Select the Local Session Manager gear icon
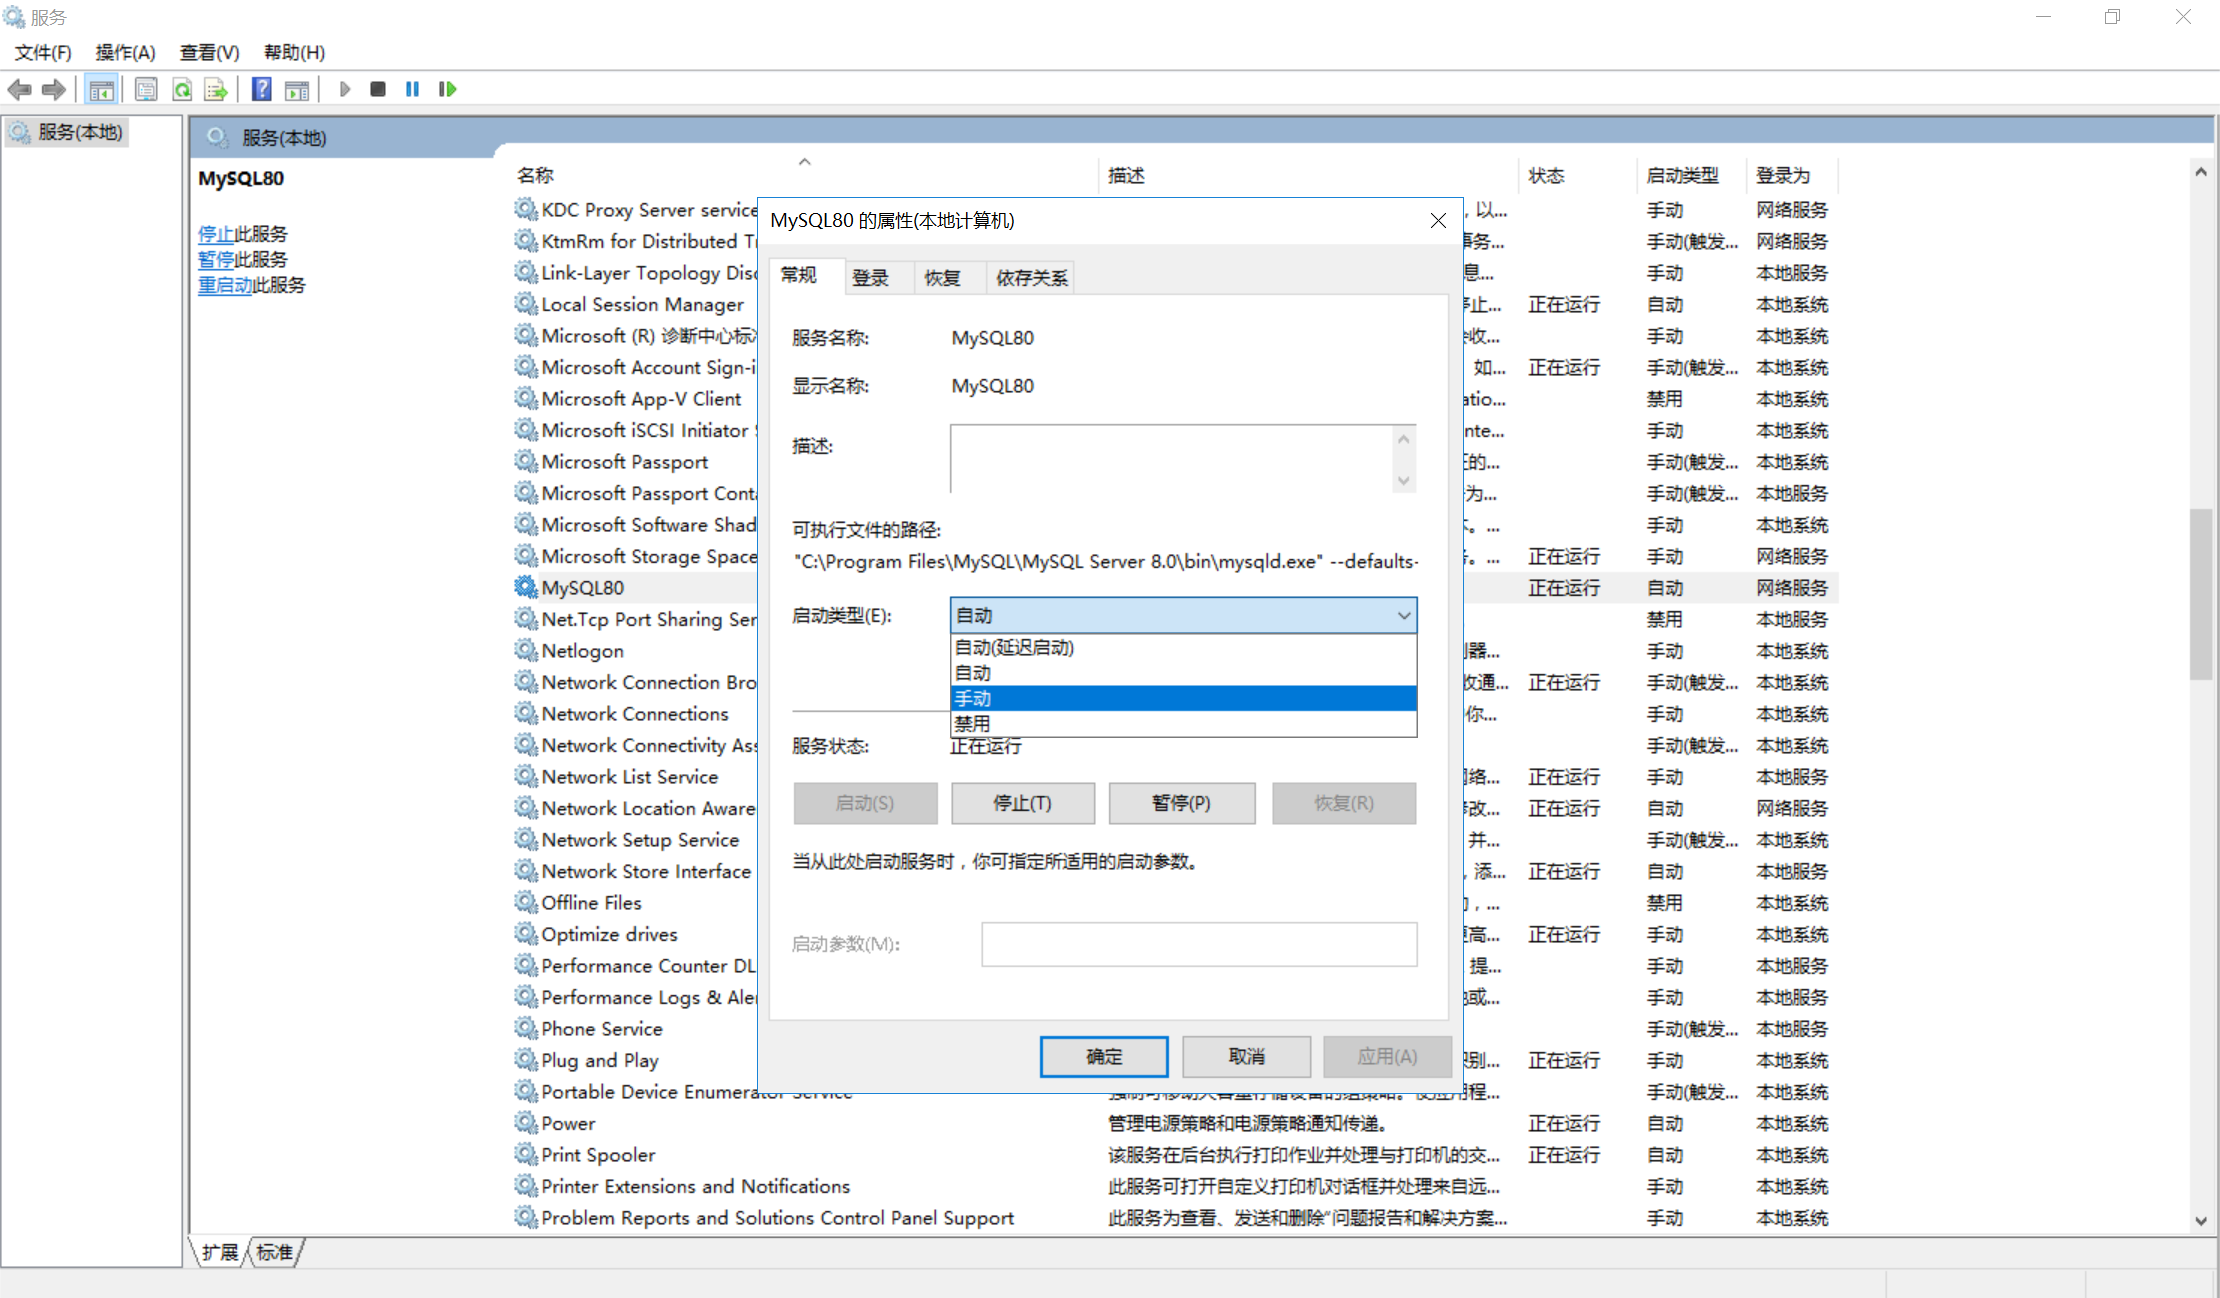2220x1298 pixels. 526,303
